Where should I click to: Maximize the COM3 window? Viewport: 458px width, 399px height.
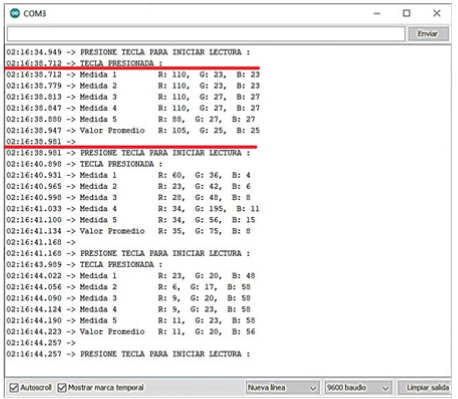tap(407, 13)
